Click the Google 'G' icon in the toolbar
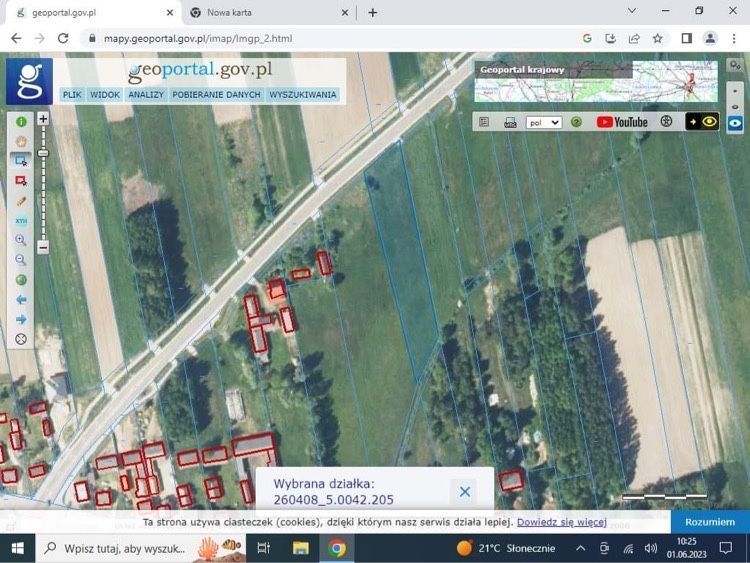Screen dimensions: 750x563 pos(587,38)
